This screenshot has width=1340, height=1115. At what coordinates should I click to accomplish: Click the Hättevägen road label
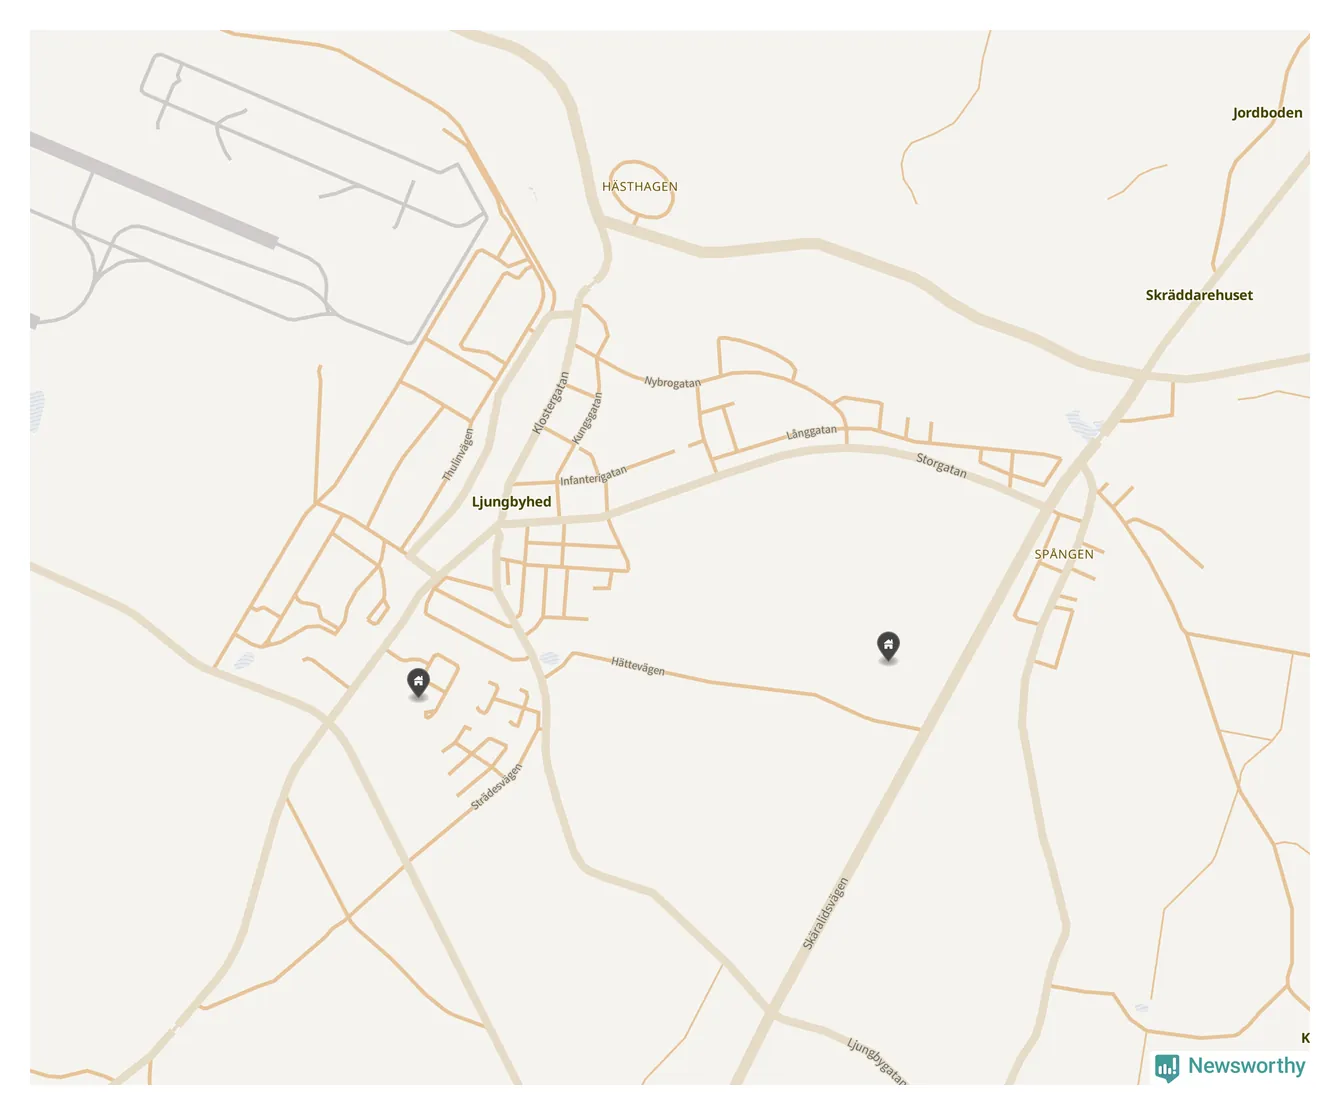(x=638, y=666)
